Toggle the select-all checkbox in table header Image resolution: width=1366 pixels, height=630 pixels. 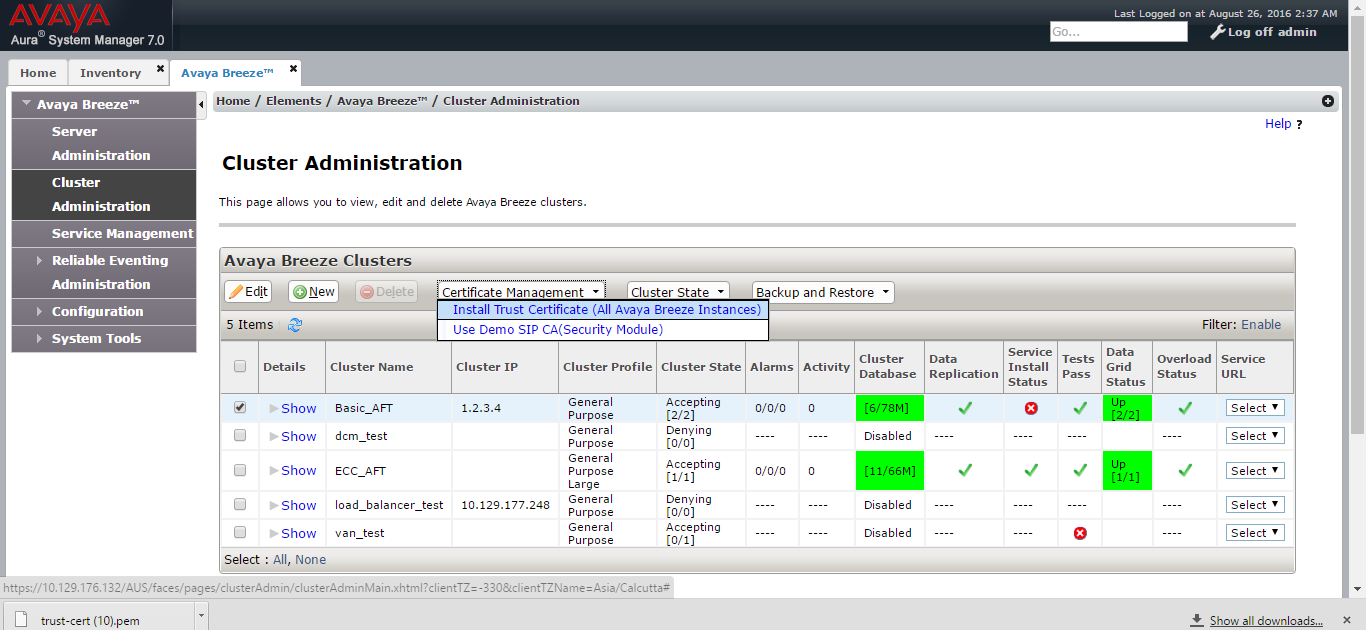tap(240, 366)
